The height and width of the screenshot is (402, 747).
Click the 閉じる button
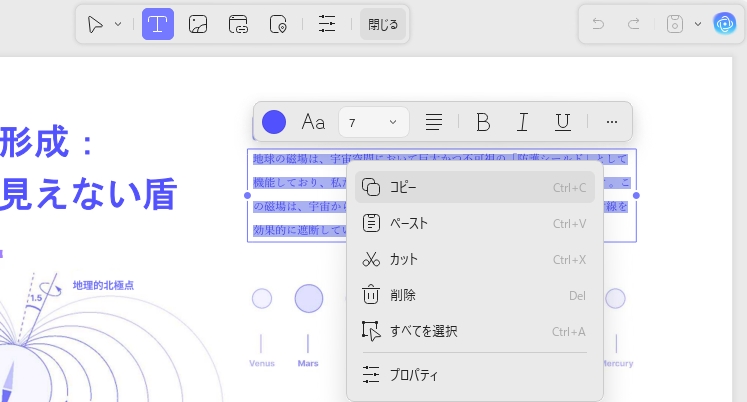click(383, 24)
